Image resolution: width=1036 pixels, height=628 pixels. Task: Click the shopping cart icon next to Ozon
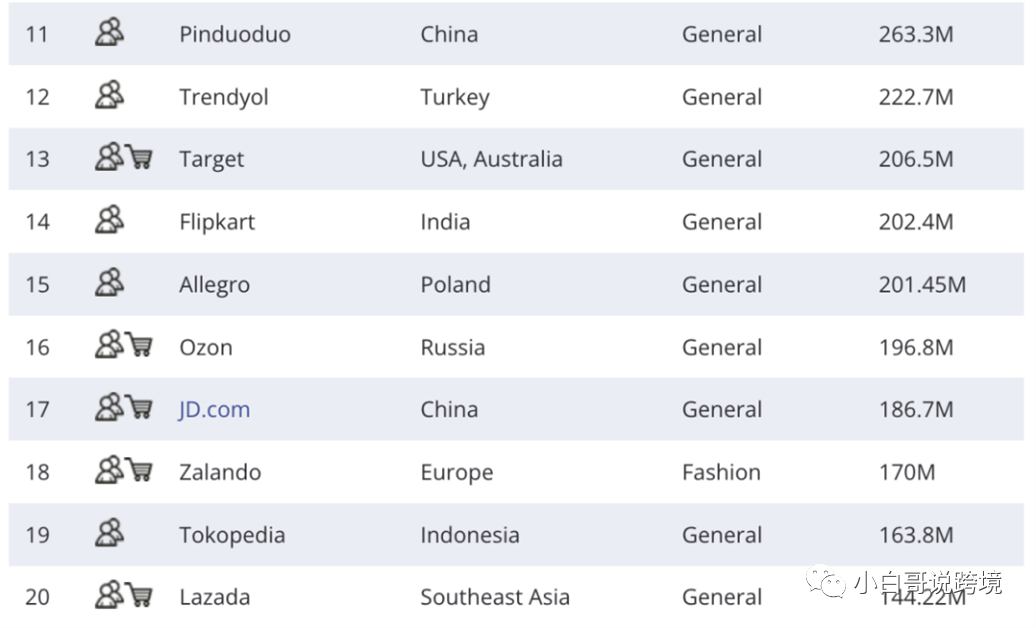(x=140, y=346)
